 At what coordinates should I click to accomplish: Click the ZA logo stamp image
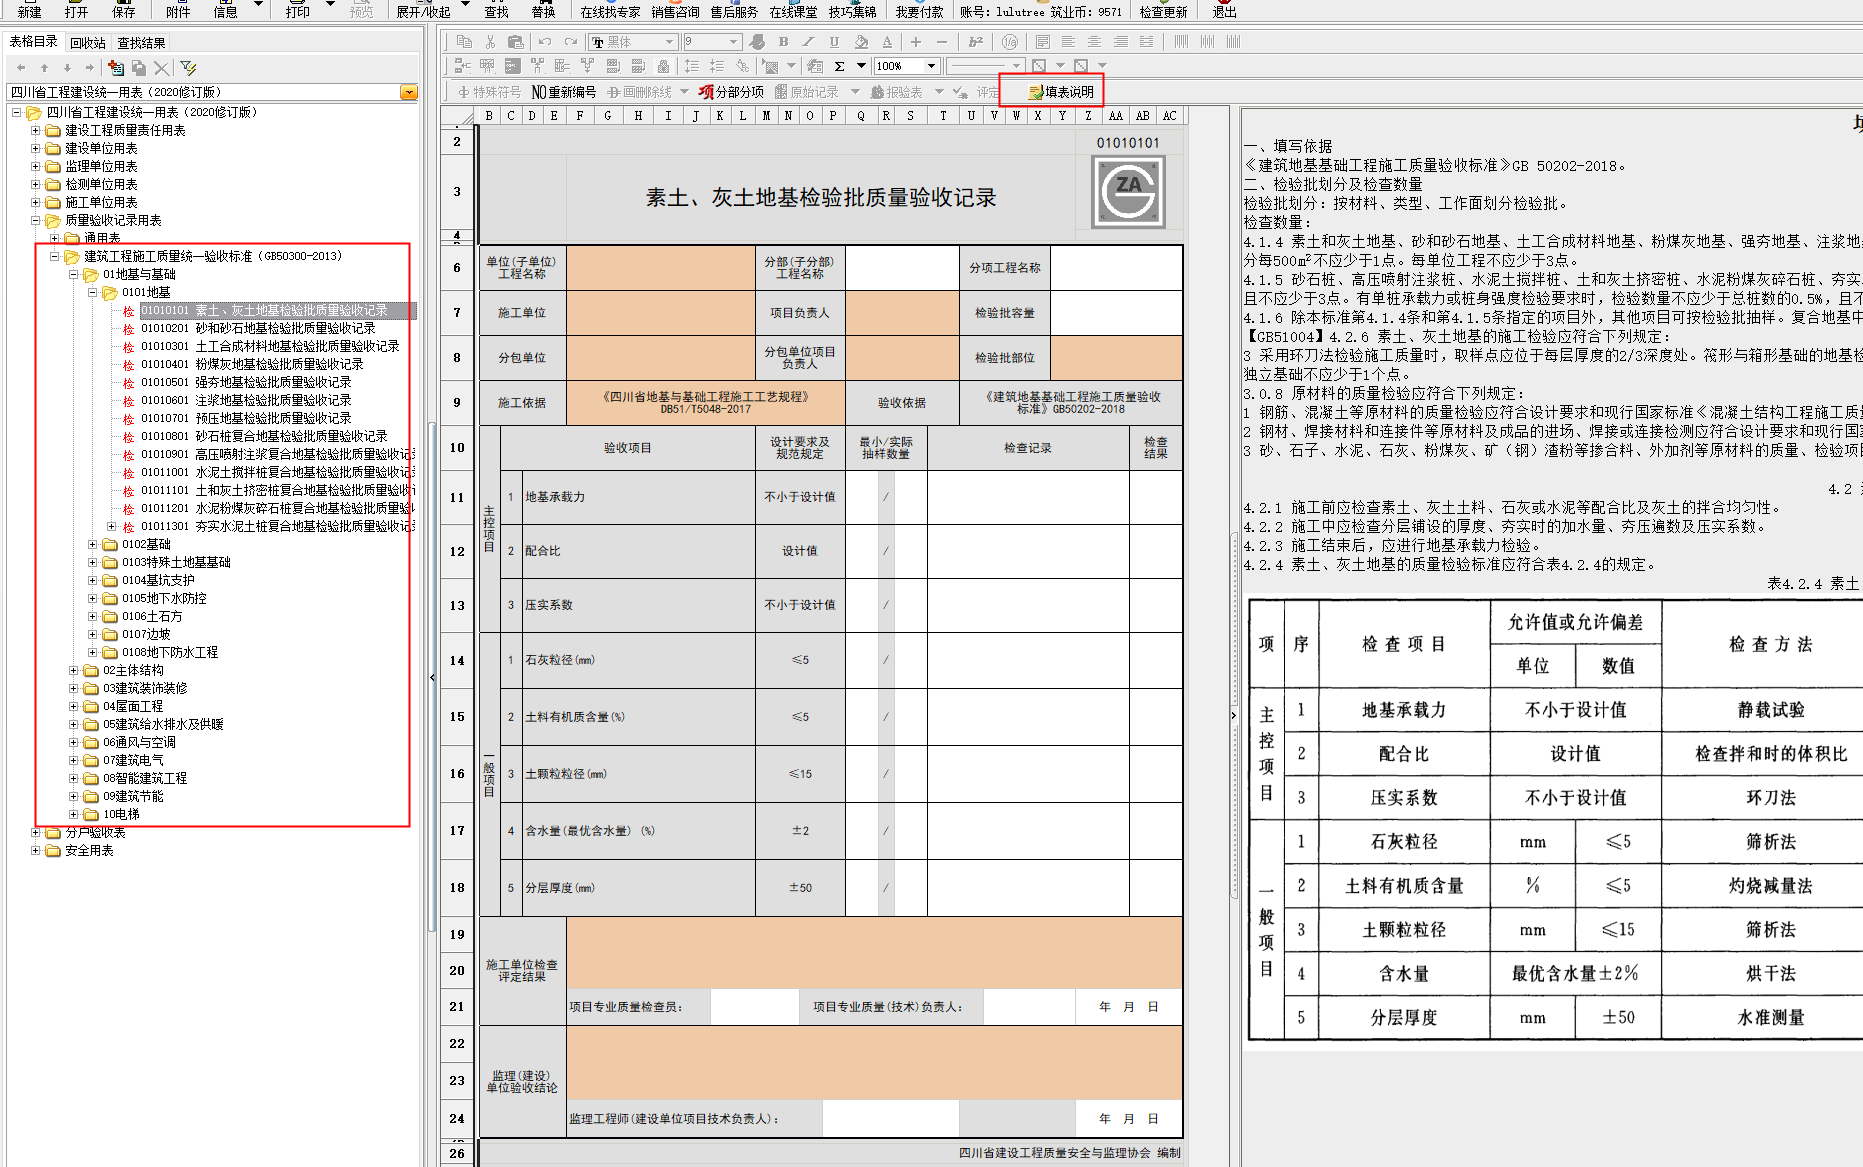(1129, 192)
